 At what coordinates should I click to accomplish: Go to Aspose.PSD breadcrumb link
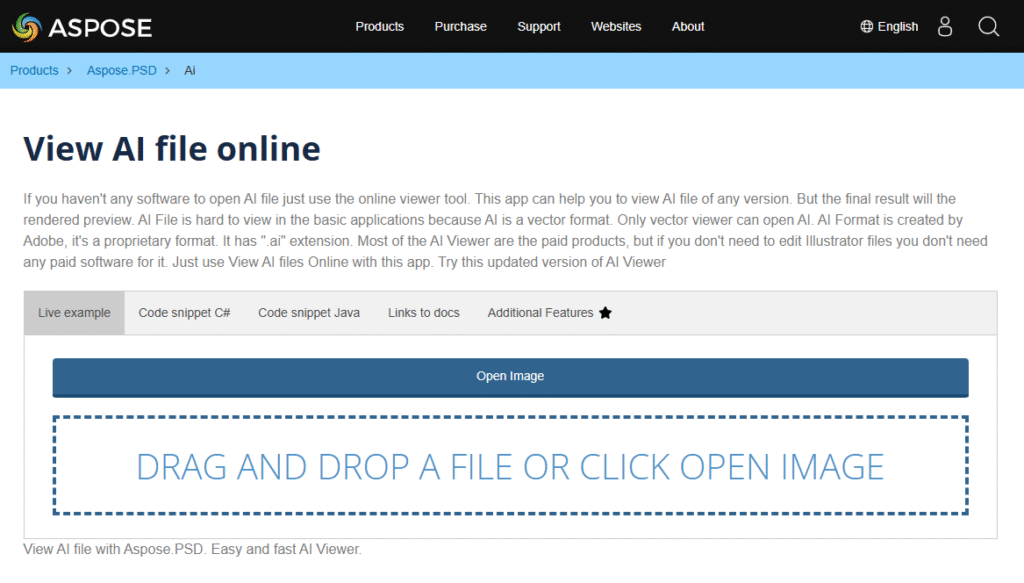121,71
